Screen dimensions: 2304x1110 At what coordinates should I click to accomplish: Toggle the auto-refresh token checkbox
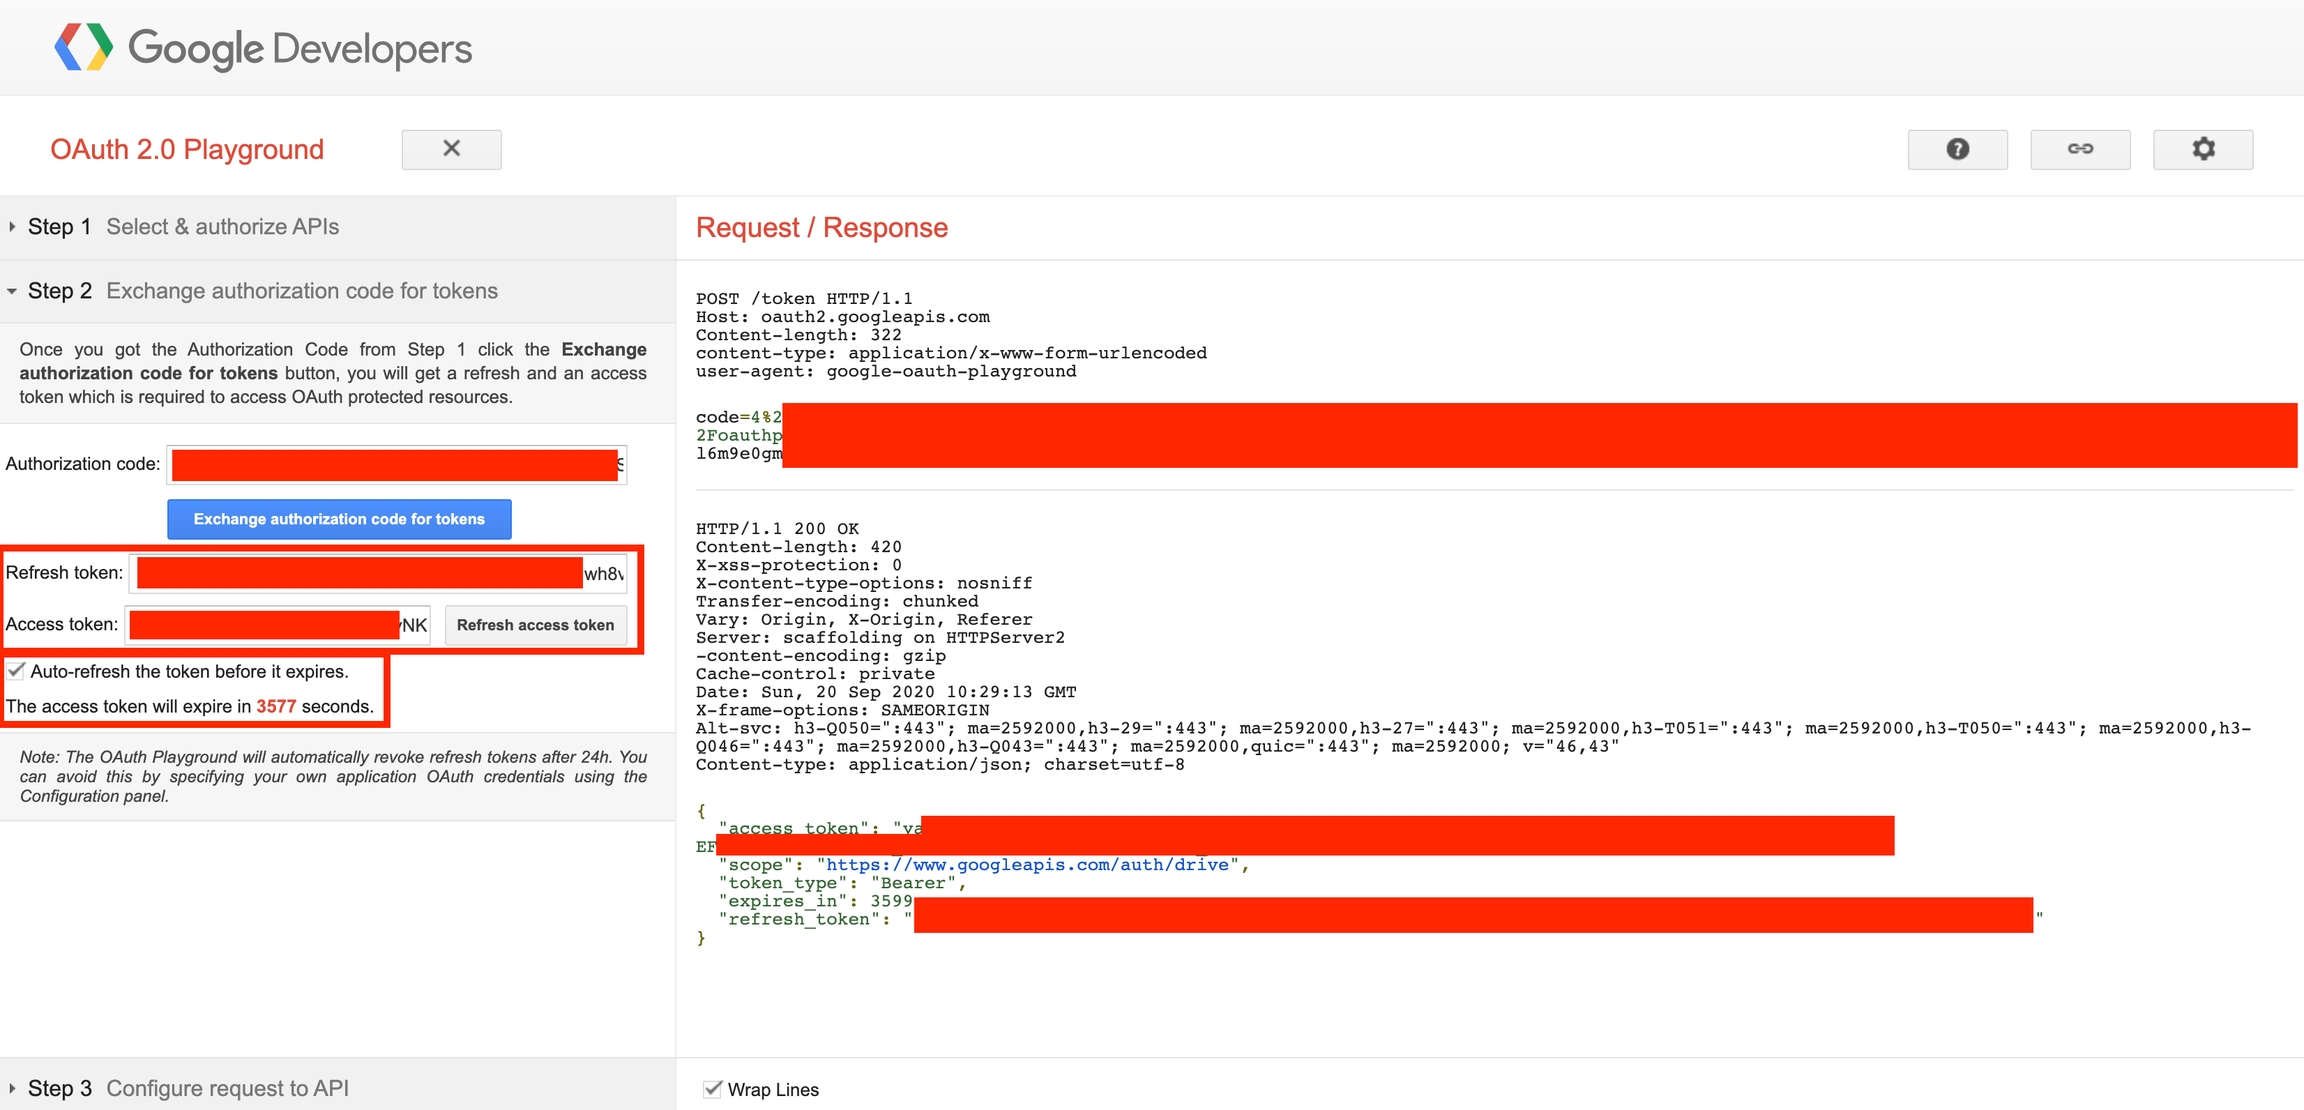17,671
